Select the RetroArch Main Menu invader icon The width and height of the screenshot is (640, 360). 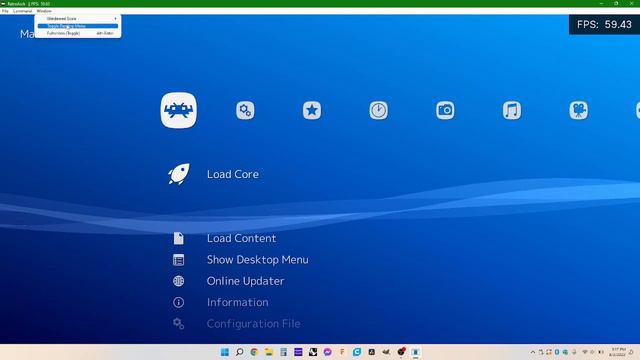(x=179, y=110)
